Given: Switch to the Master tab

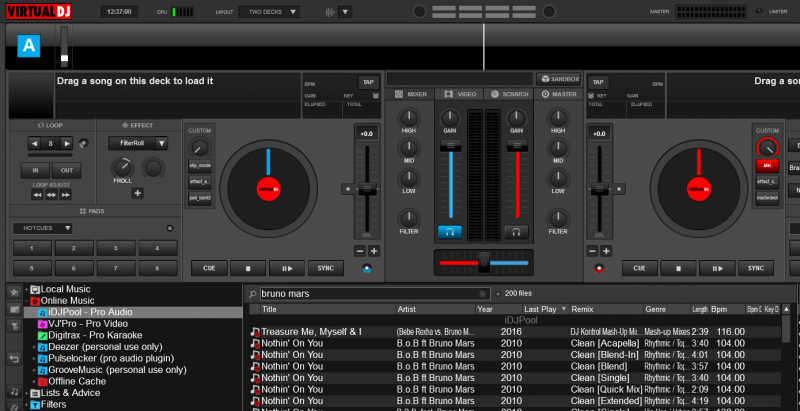Looking at the screenshot, I should (559, 94).
